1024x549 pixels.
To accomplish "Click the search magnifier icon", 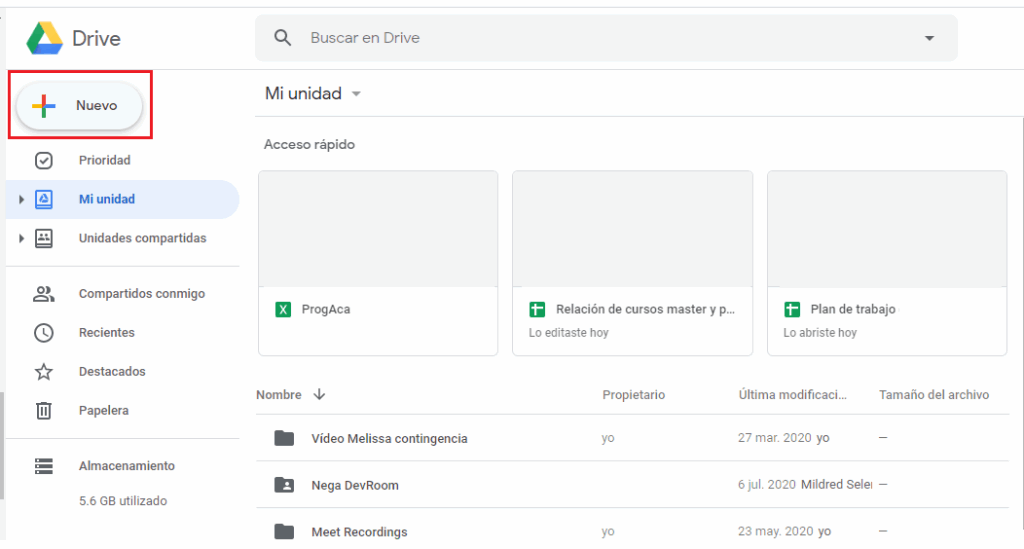I will pyautogui.click(x=283, y=38).
